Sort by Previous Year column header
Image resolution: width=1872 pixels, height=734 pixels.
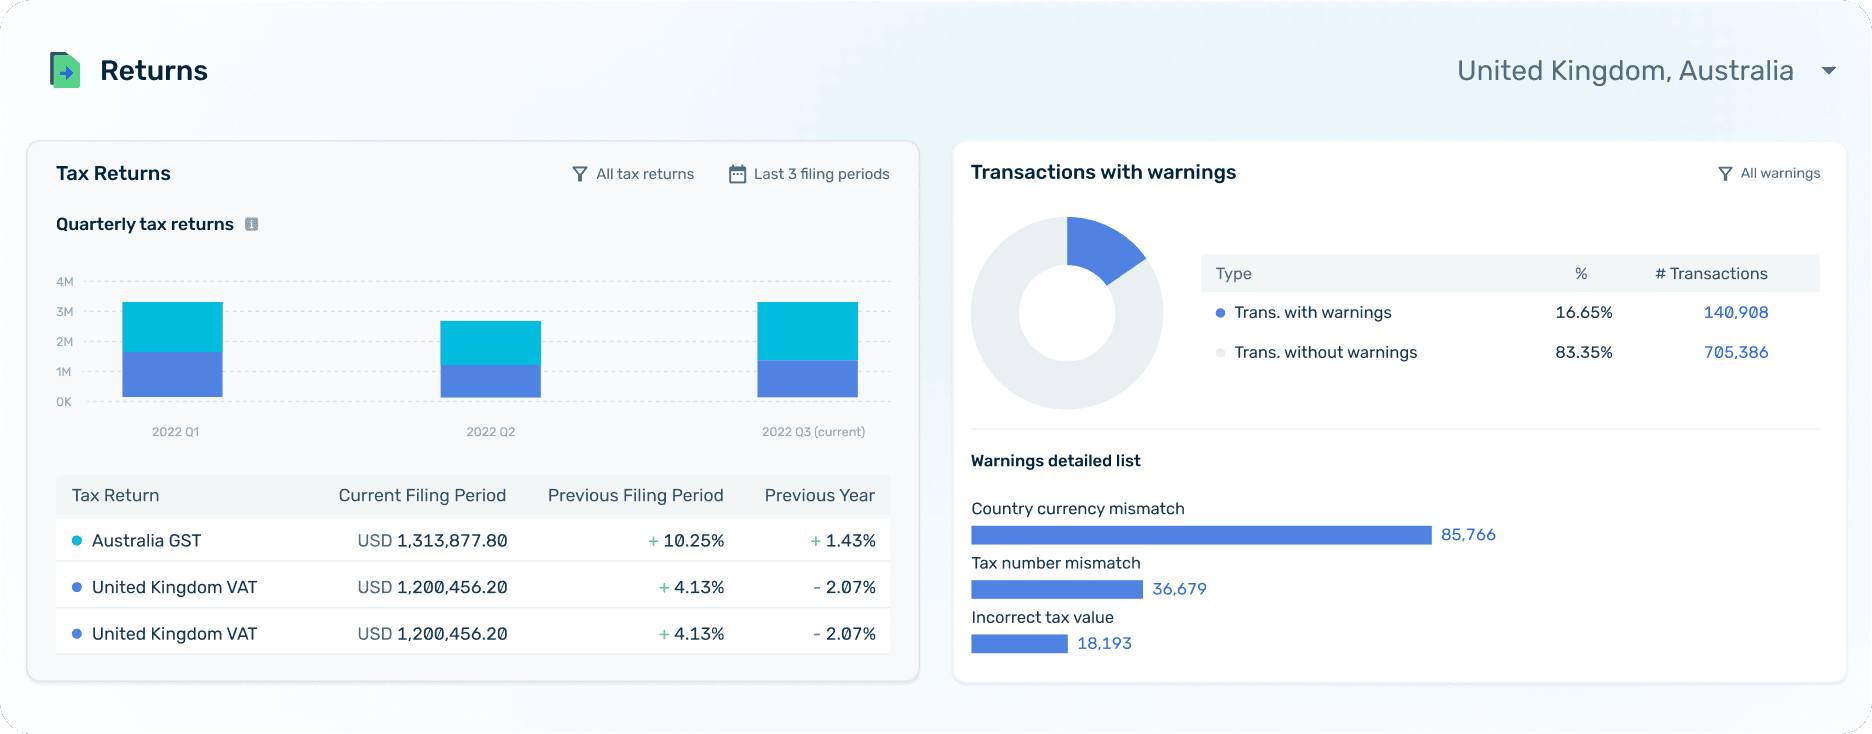pyautogui.click(x=820, y=496)
